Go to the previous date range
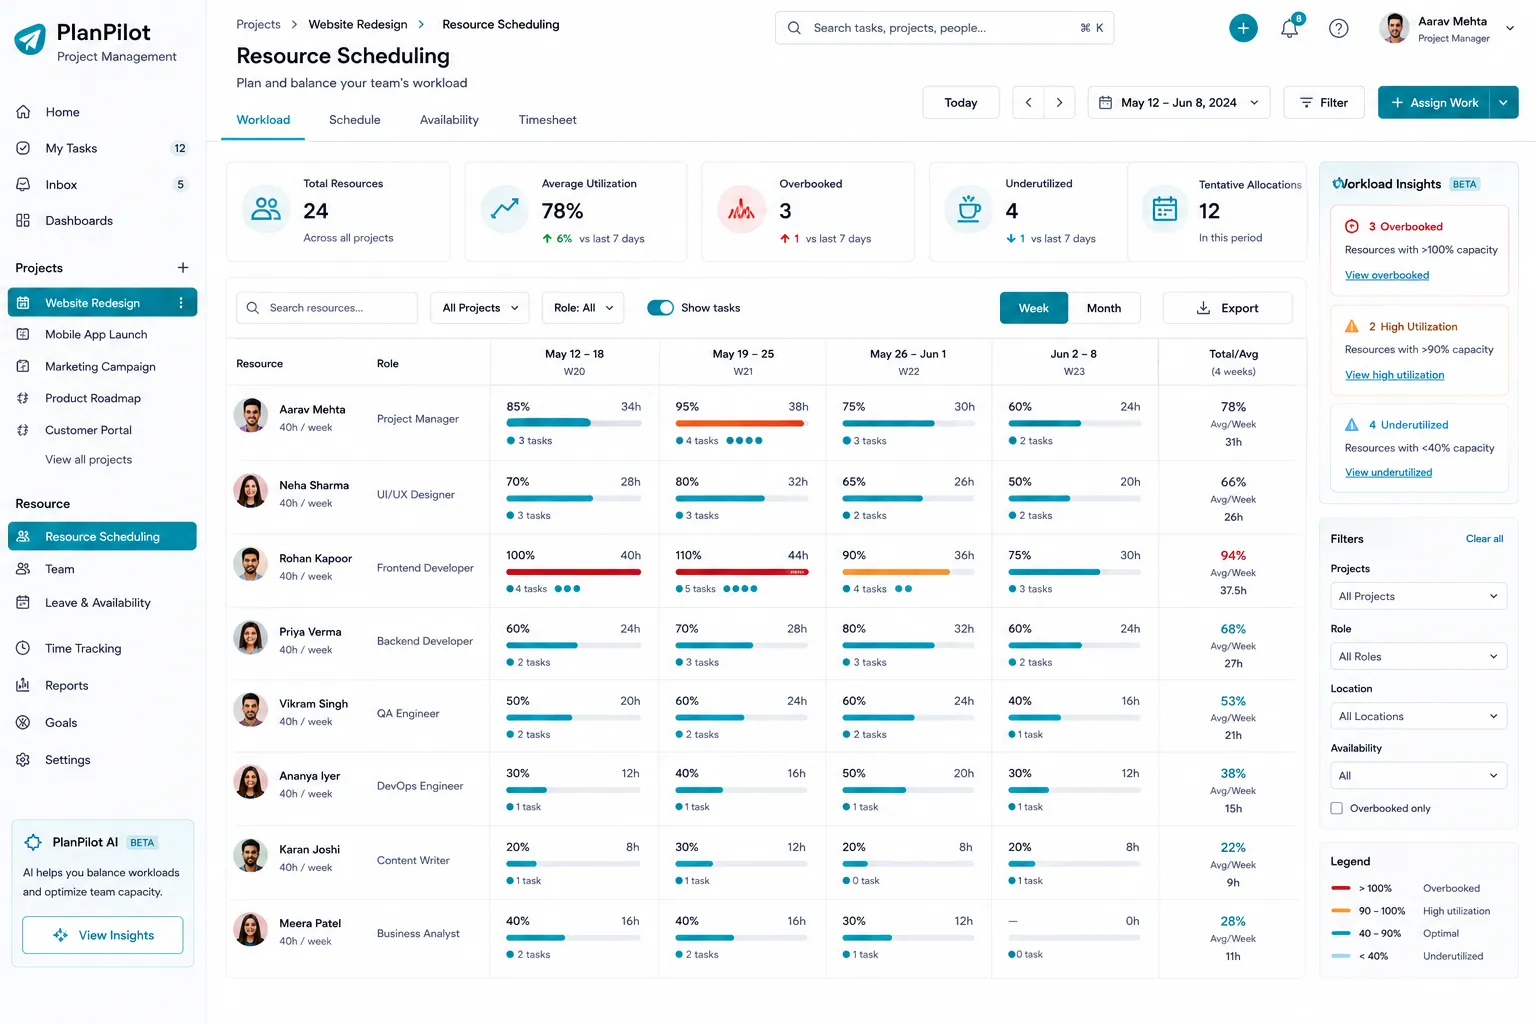 coord(1028,102)
